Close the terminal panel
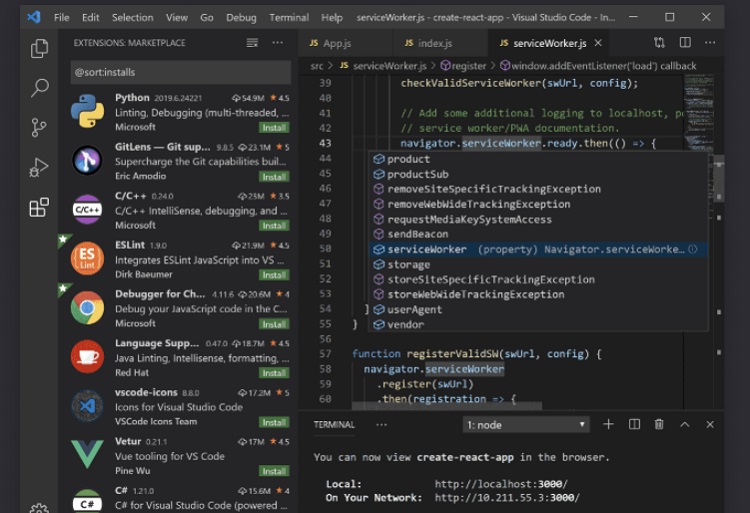Viewport: 750px width, 513px height. (x=710, y=424)
